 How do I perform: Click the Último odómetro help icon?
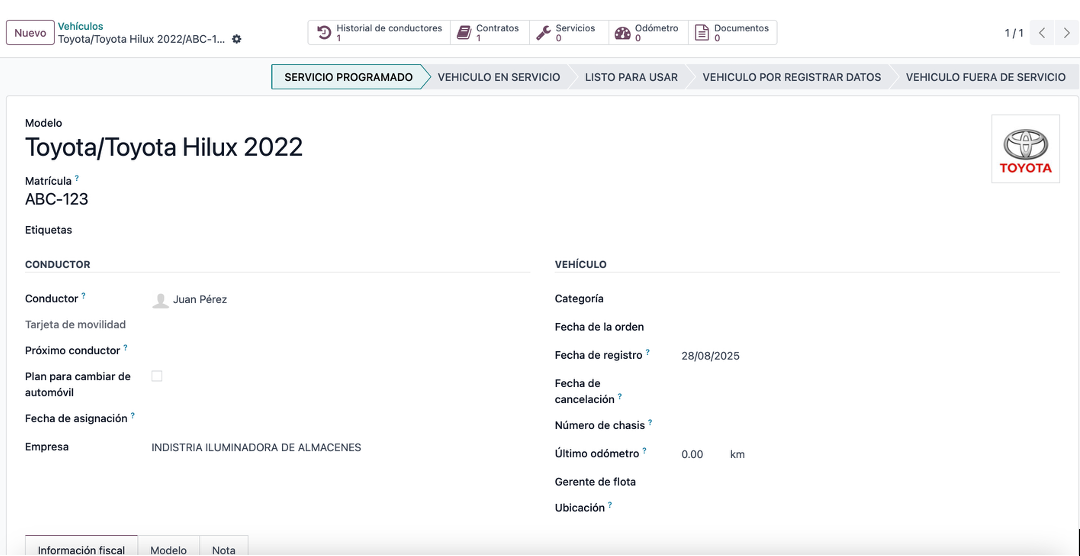[x=645, y=451]
